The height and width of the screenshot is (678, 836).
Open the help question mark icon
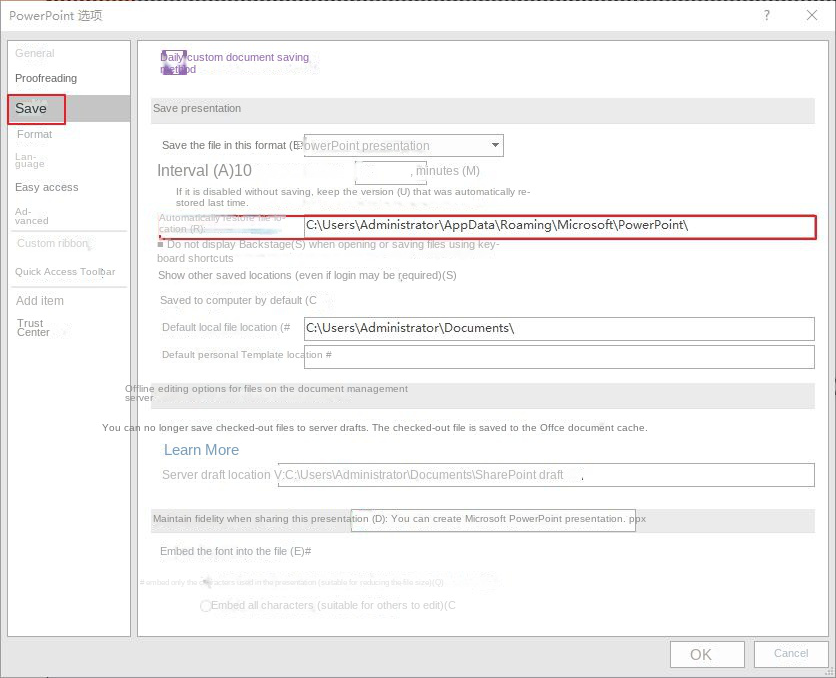click(766, 16)
